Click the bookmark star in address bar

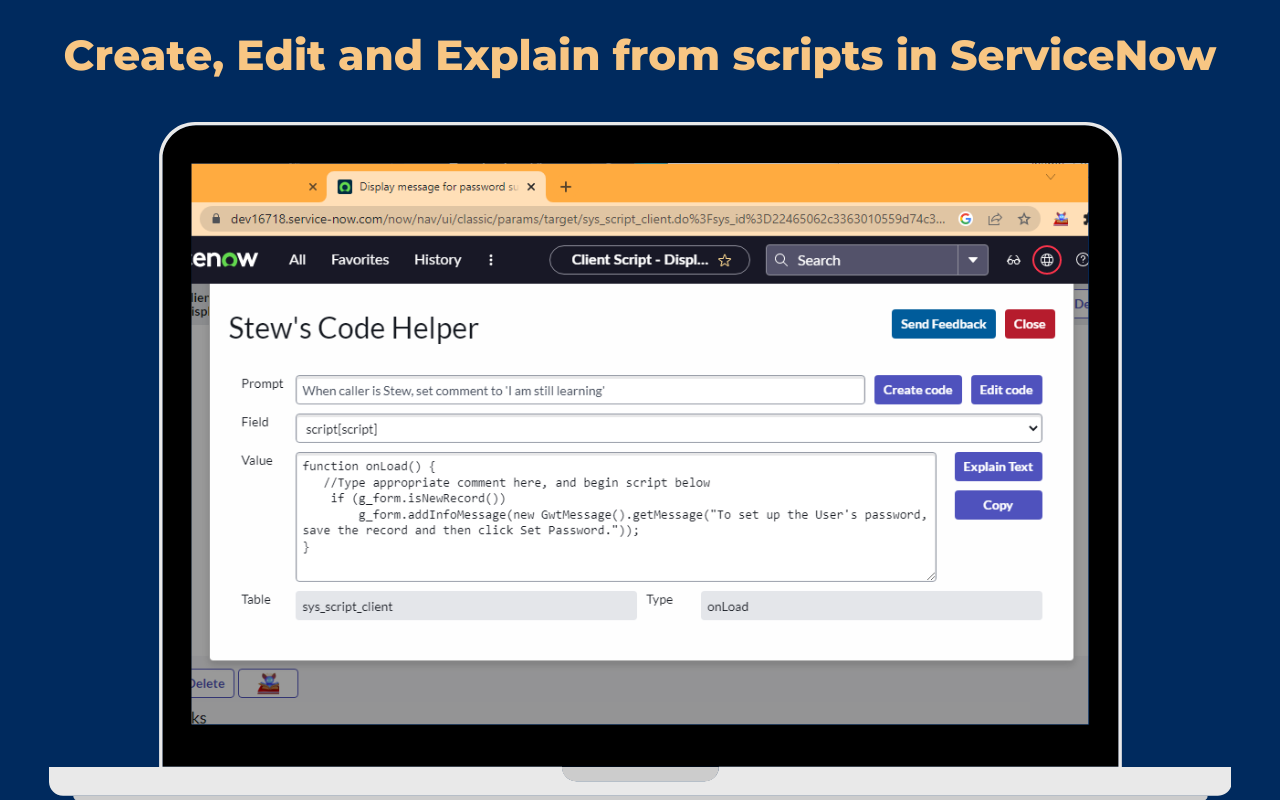click(x=1024, y=219)
